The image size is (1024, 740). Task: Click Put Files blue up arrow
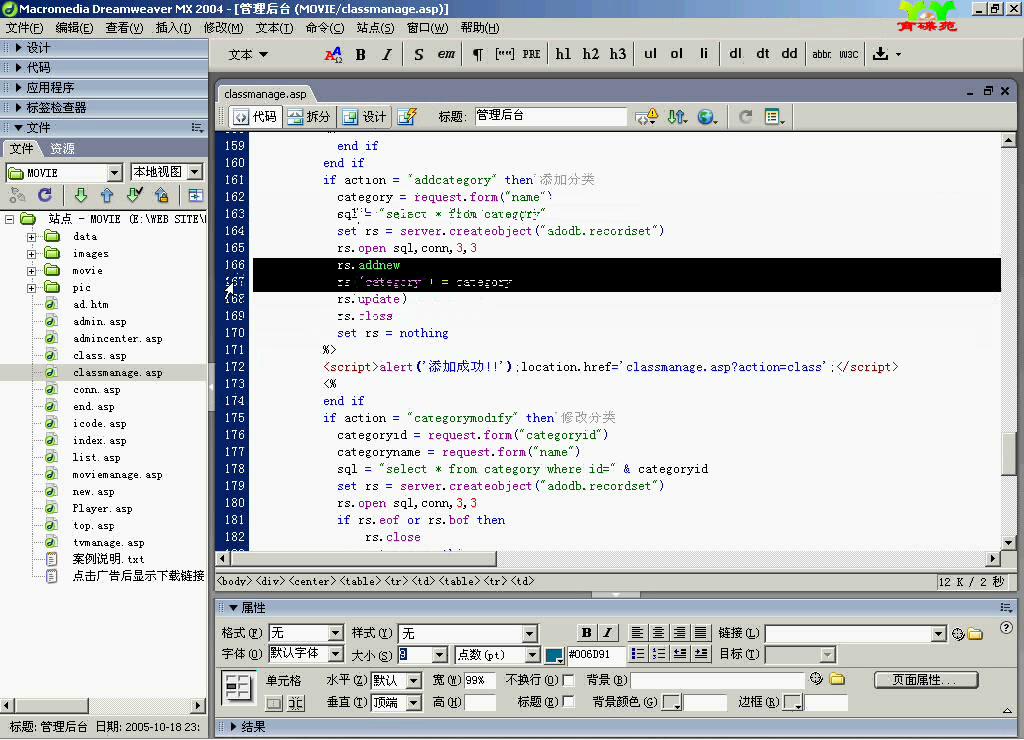coord(107,195)
